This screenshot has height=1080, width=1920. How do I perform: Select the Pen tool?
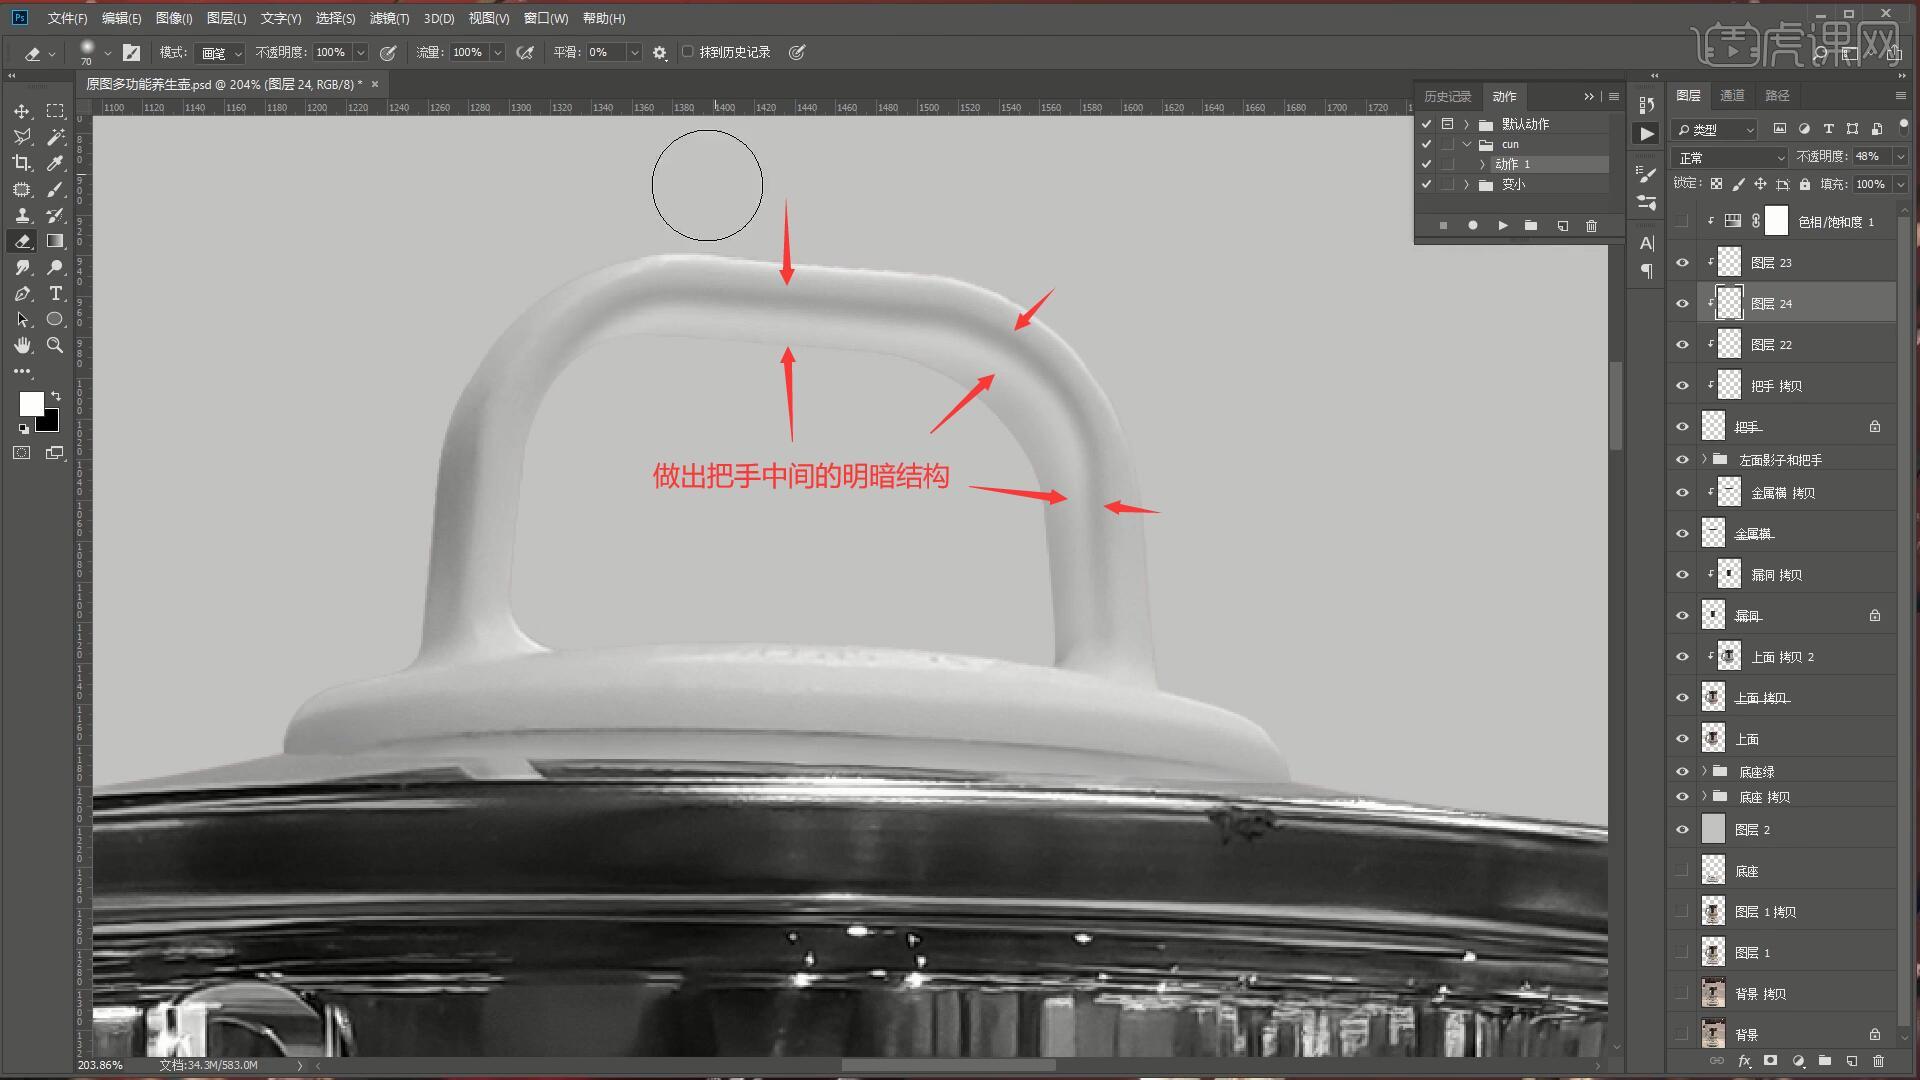pyautogui.click(x=21, y=293)
